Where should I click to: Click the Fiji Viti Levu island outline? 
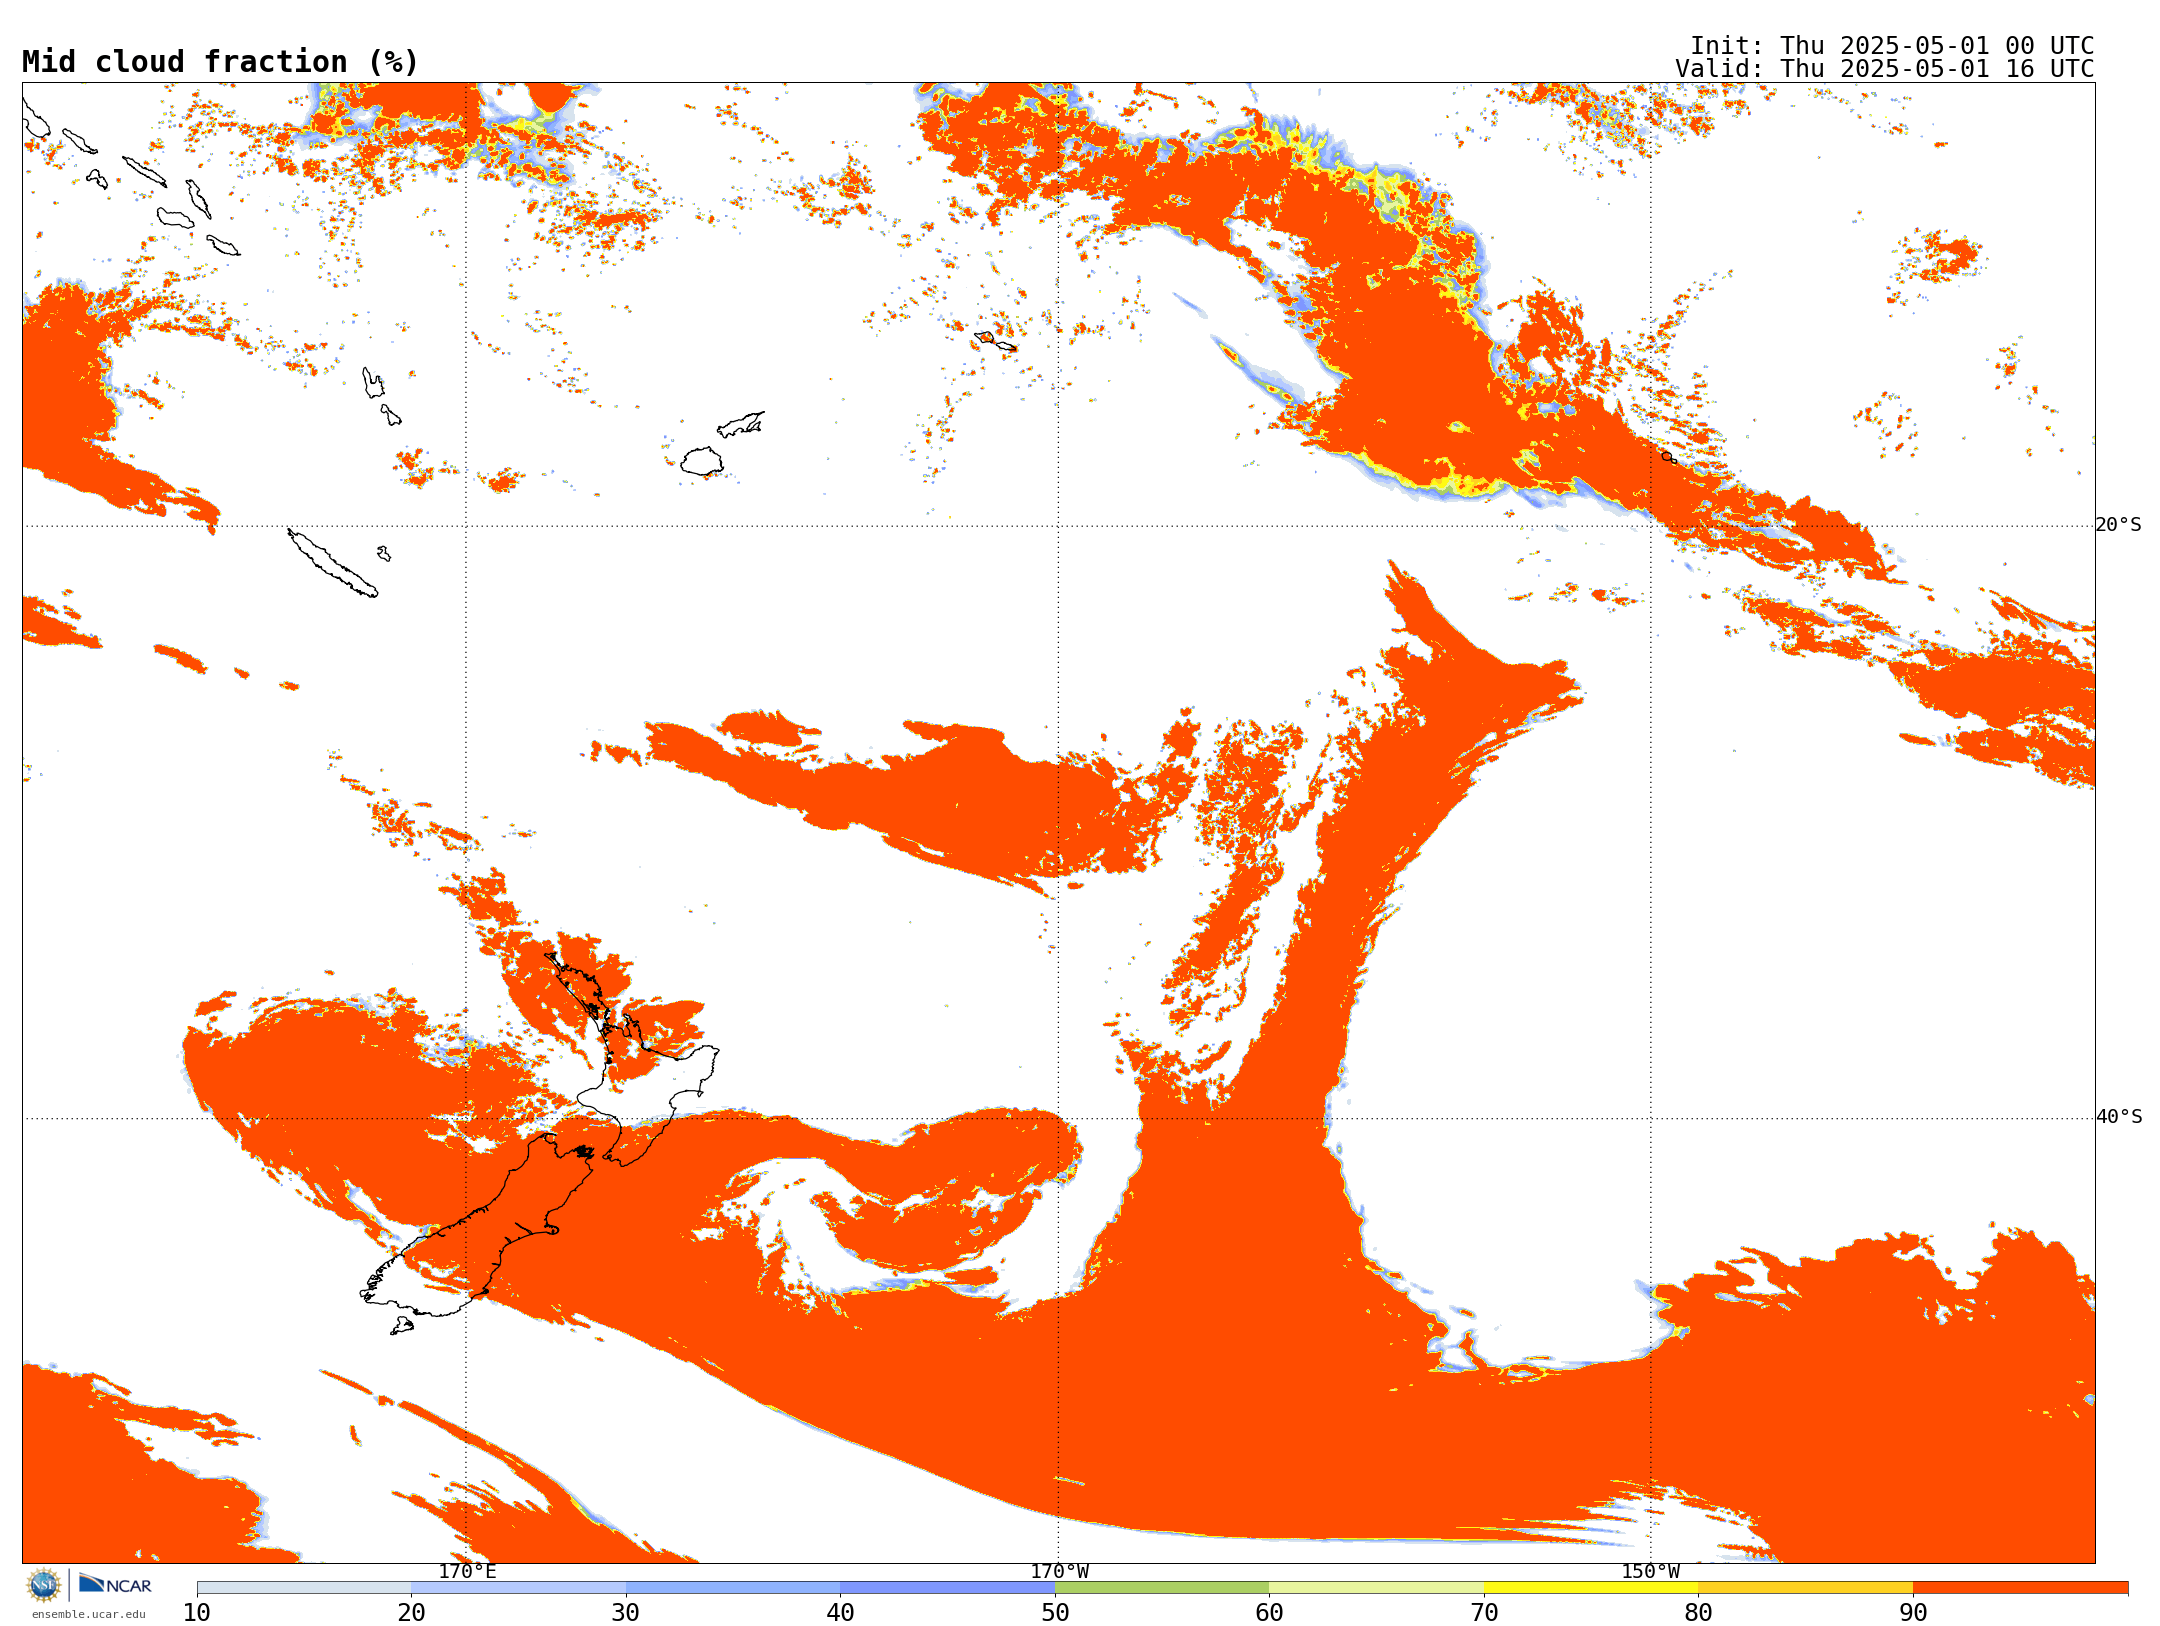click(x=702, y=461)
